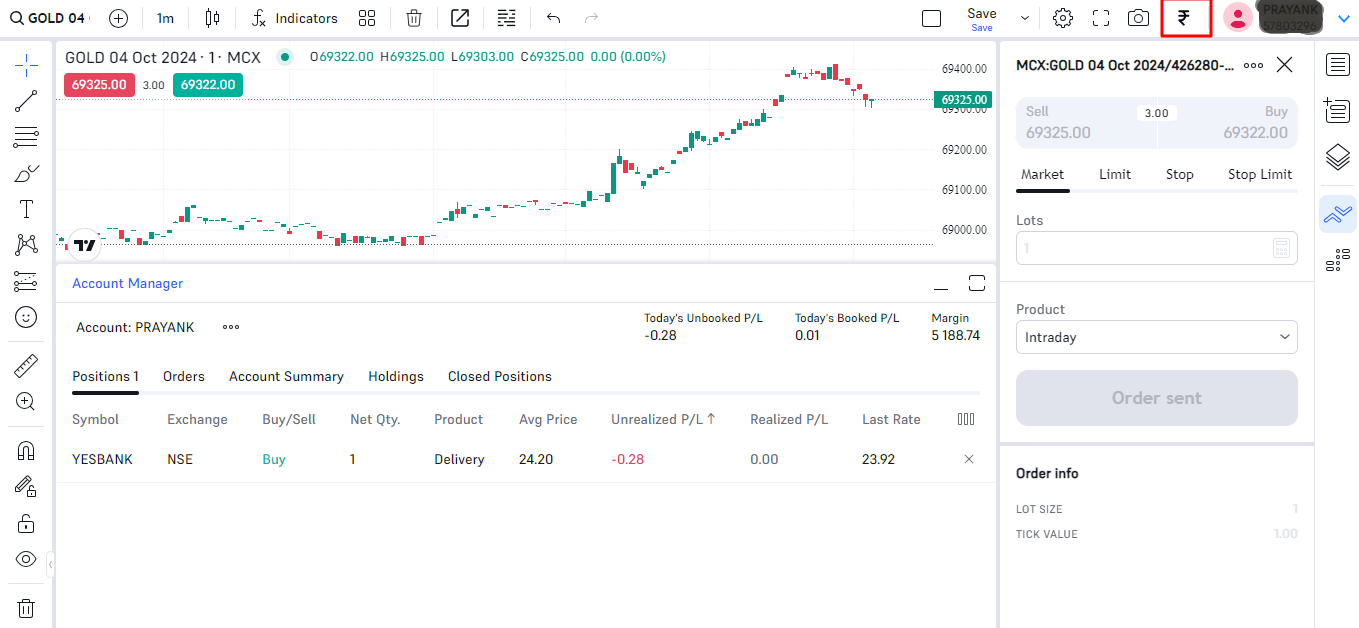
Task: Open the emoji icons tool
Action: [26, 317]
